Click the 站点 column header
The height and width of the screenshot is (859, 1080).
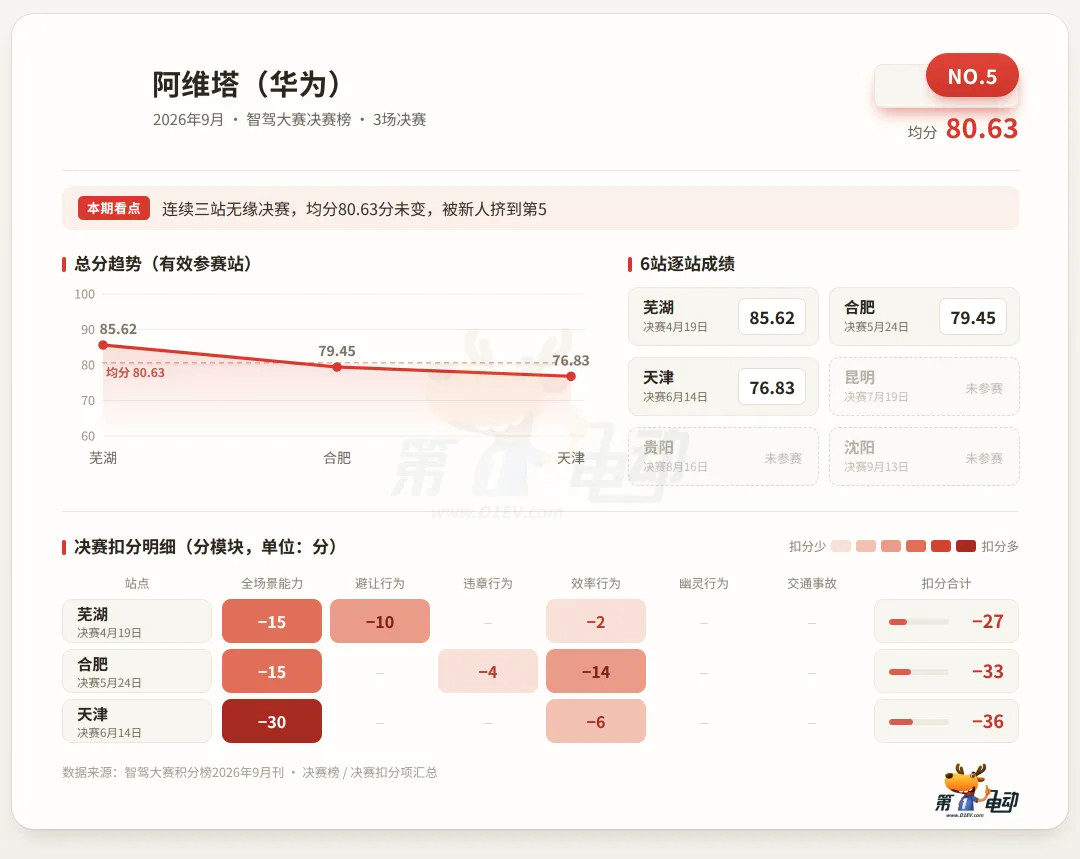(x=136, y=583)
